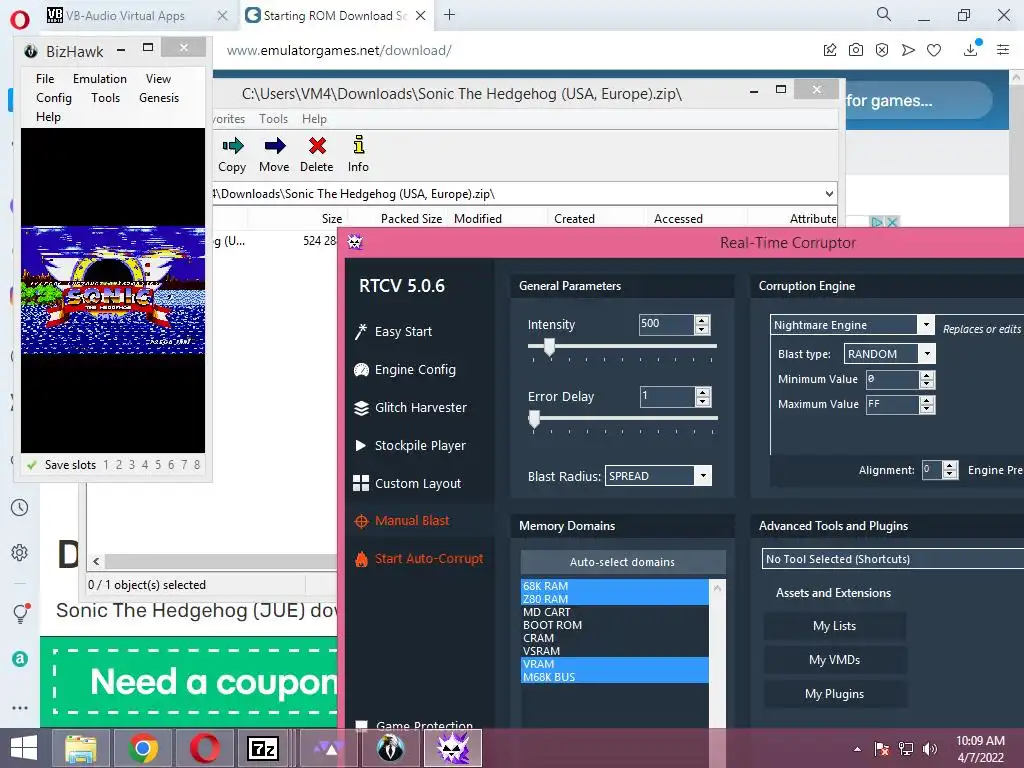Select BizHawk save slot 3
The width and height of the screenshot is (1024, 768).
(132, 465)
